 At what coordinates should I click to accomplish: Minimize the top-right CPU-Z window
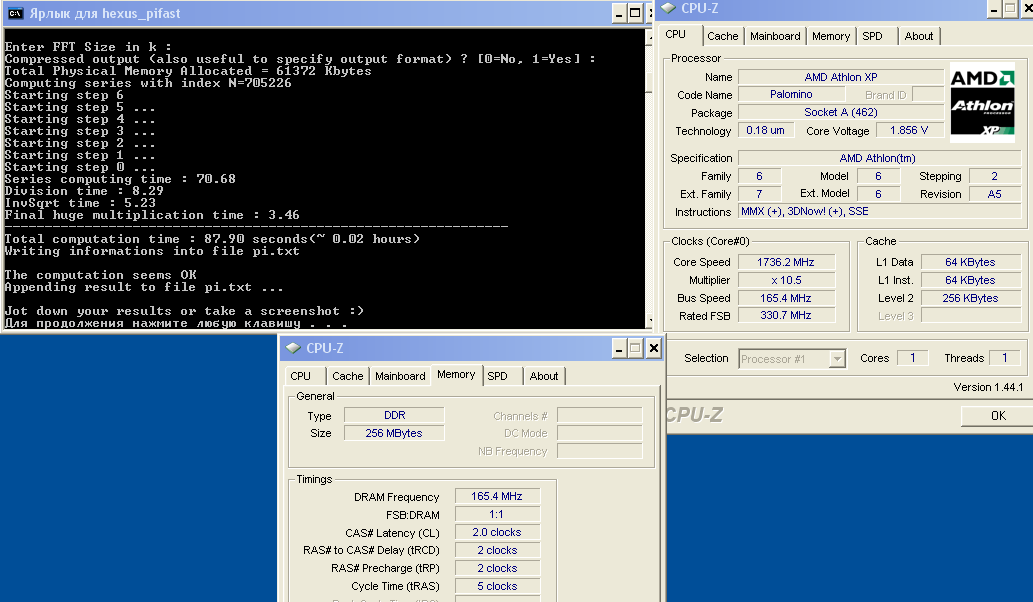[994, 9]
